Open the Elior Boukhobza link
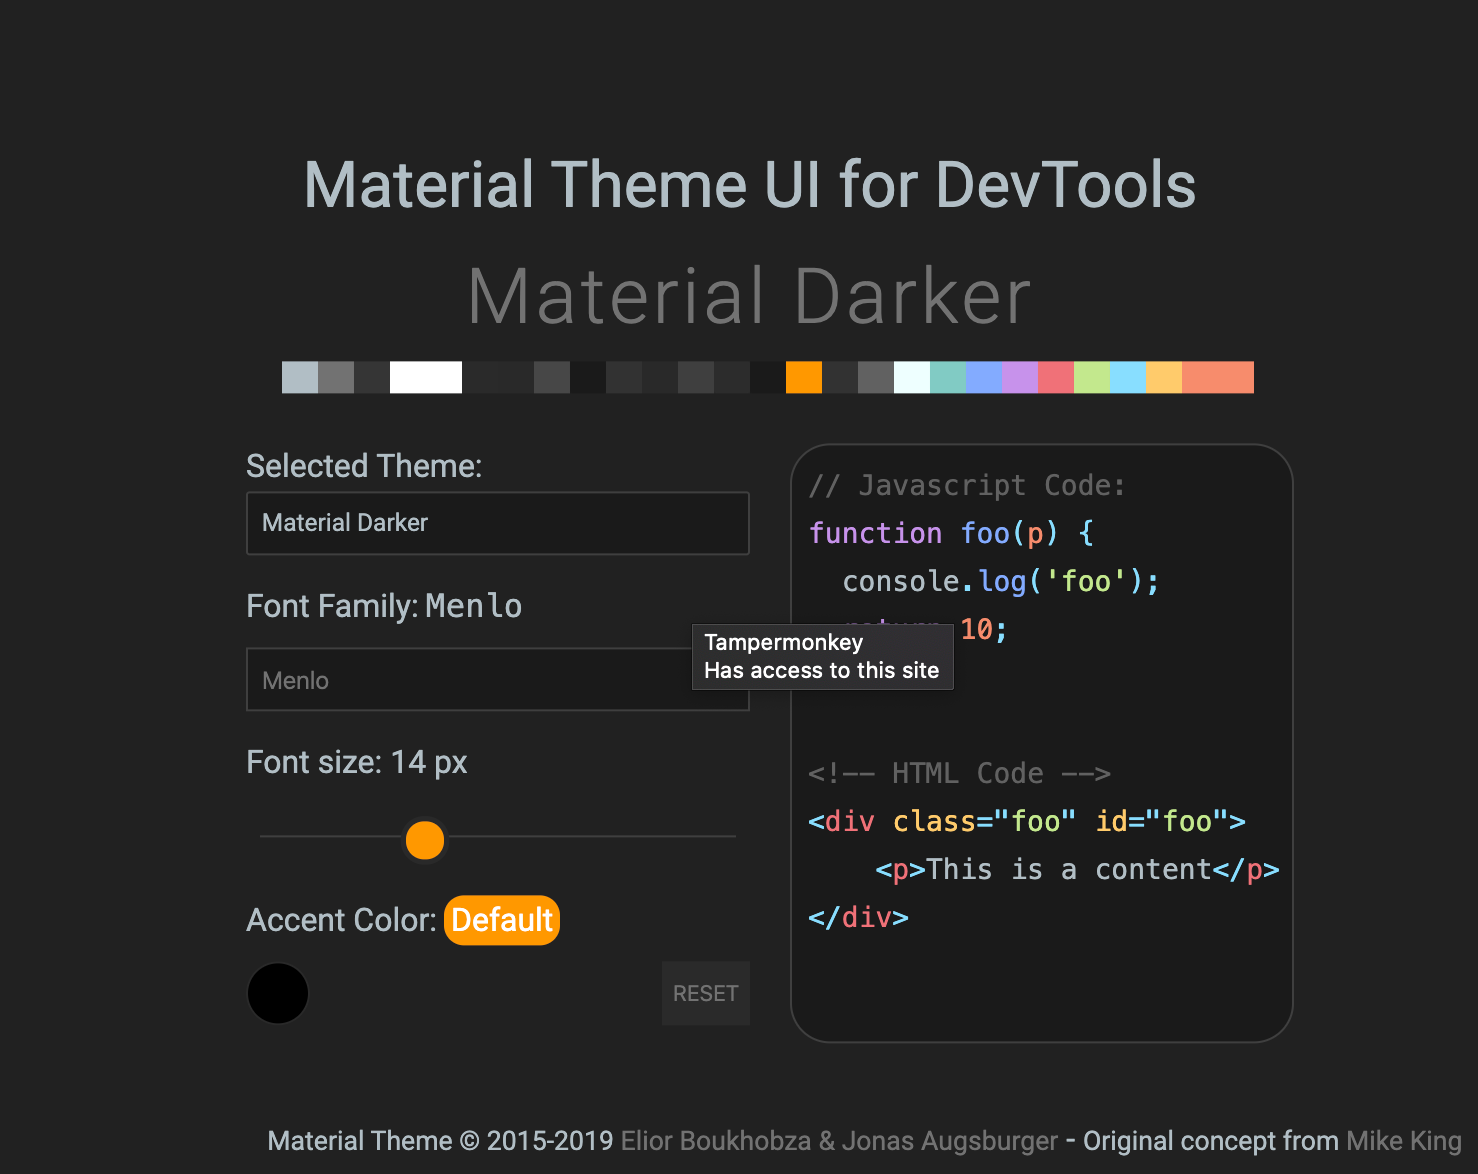 715,1141
